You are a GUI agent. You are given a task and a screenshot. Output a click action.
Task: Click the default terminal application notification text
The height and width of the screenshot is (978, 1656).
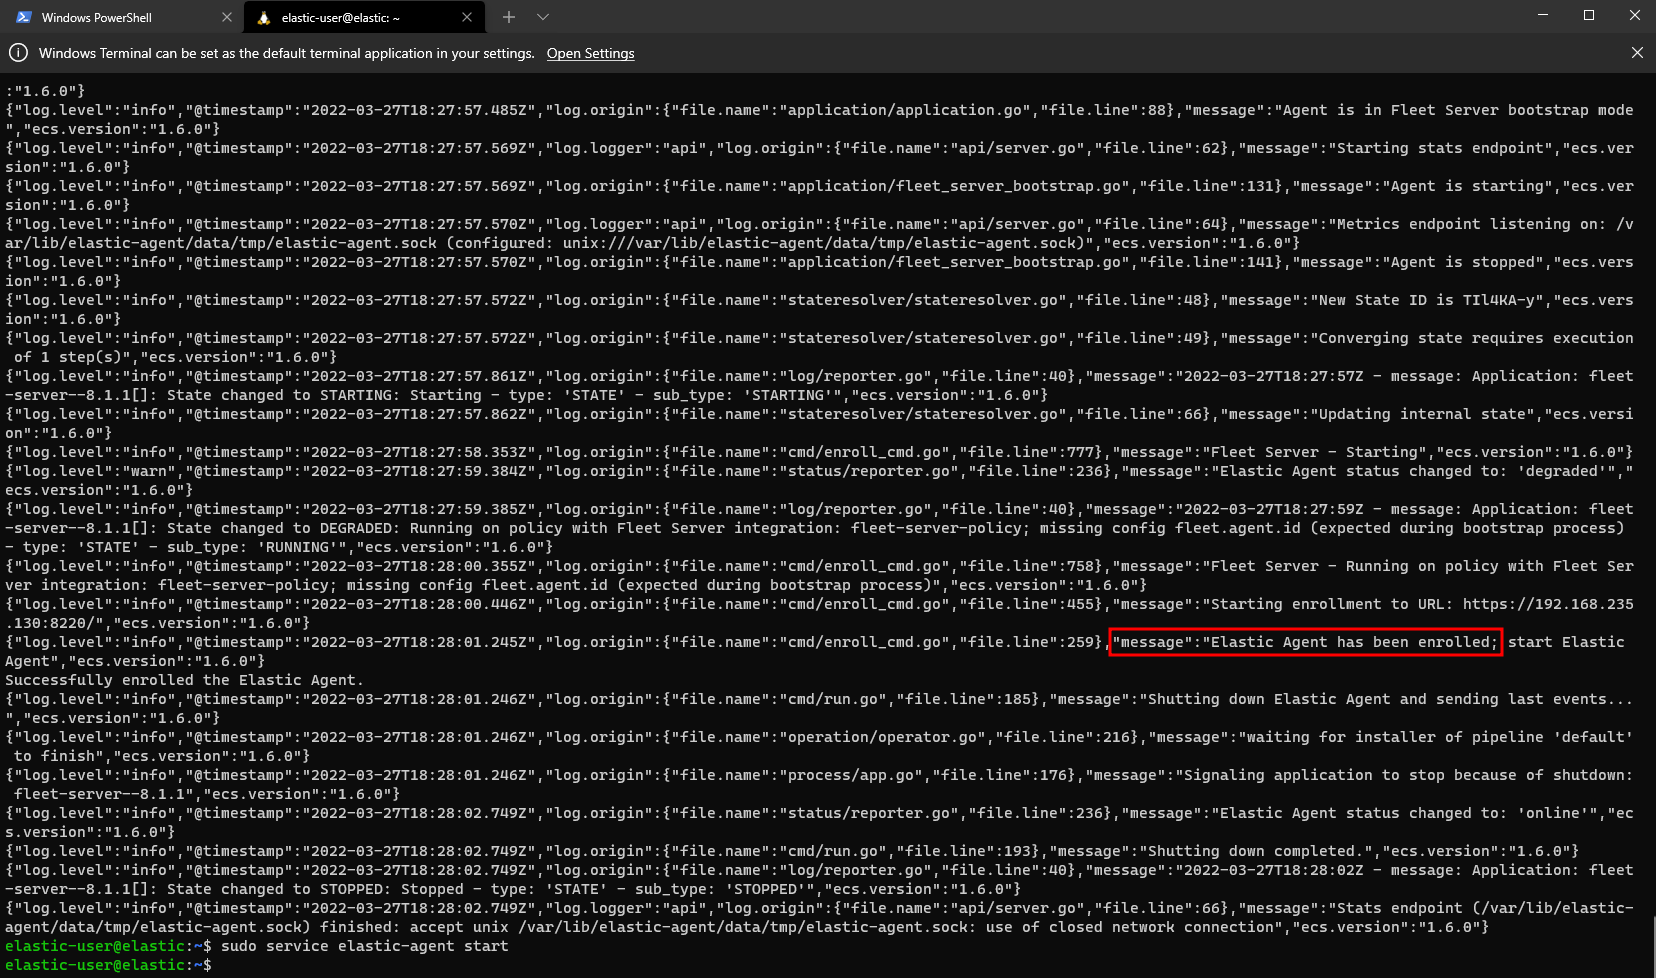pos(286,53)
